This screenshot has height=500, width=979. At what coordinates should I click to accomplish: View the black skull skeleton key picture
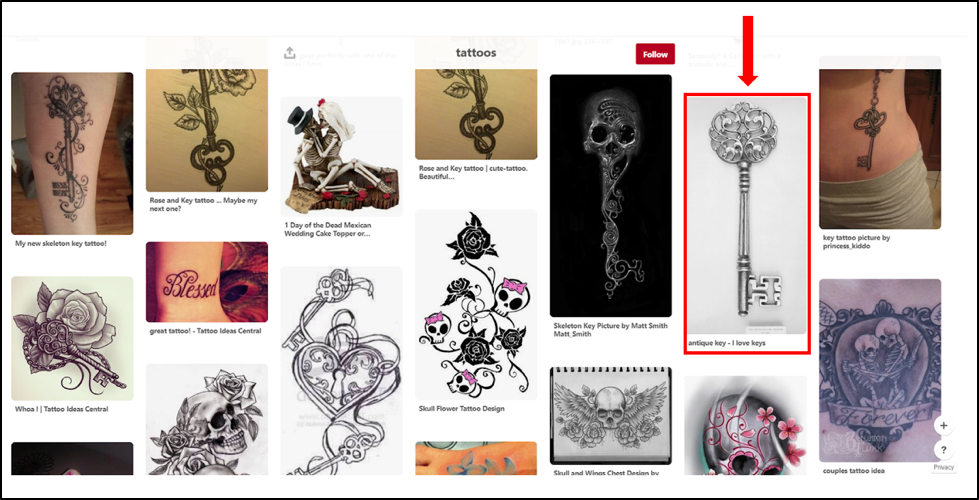(x=611, y=196)
